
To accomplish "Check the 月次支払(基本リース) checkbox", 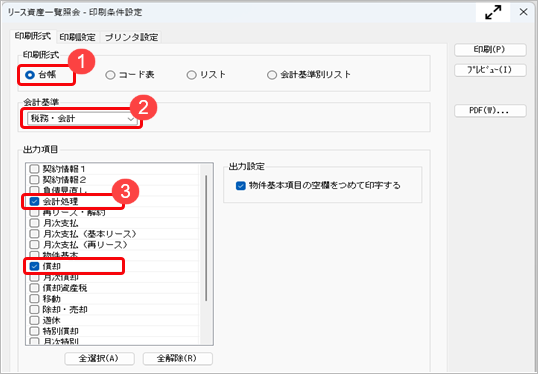I will tap(34, 234).
